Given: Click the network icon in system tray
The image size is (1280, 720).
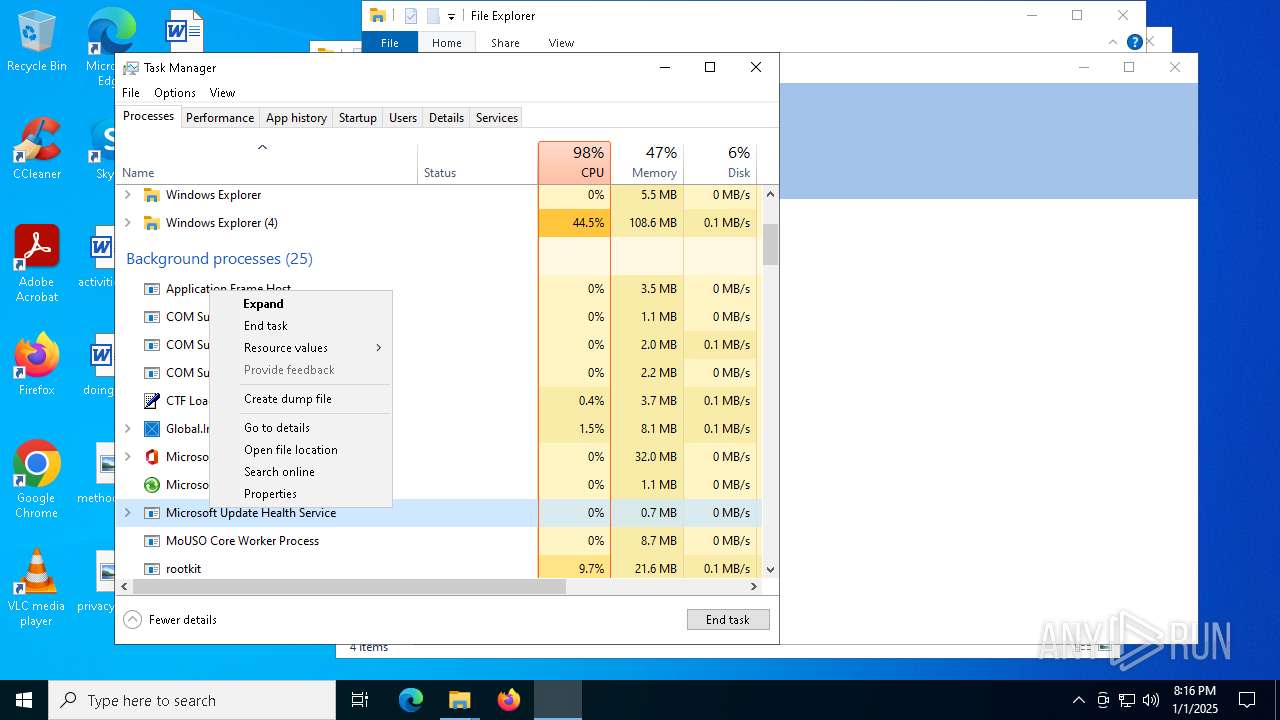Looking at the screenshot, I should tap(1127, 700).
